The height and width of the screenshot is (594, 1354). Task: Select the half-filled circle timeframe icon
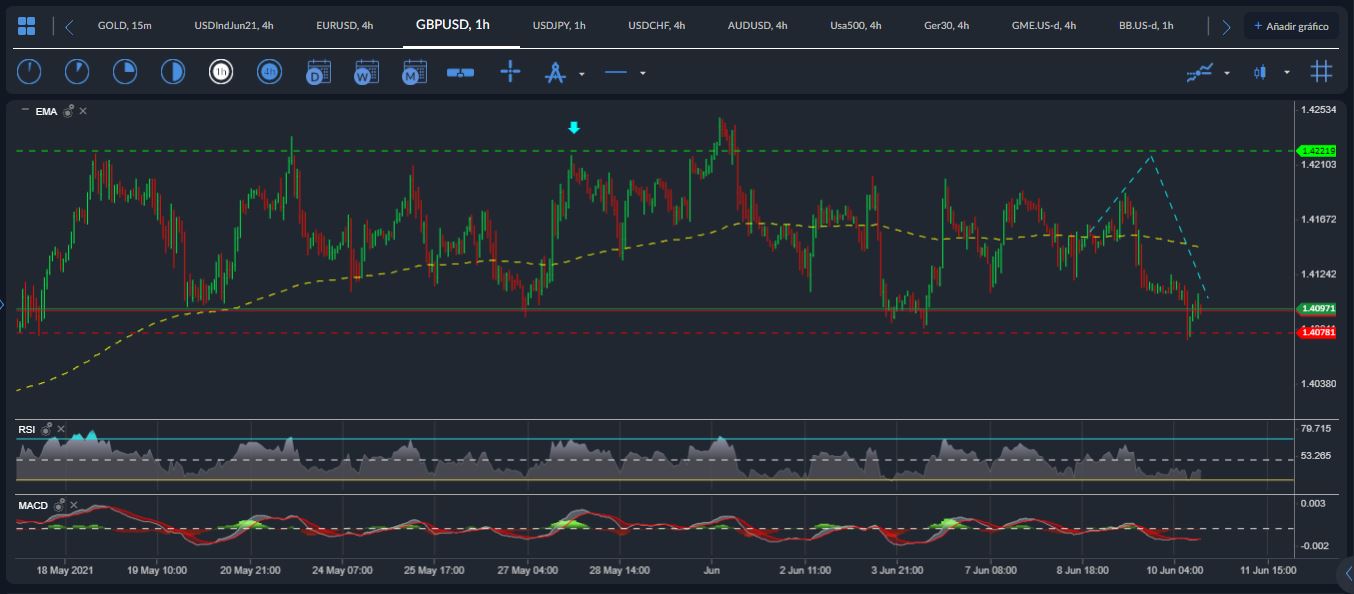[x=173, y=72]
